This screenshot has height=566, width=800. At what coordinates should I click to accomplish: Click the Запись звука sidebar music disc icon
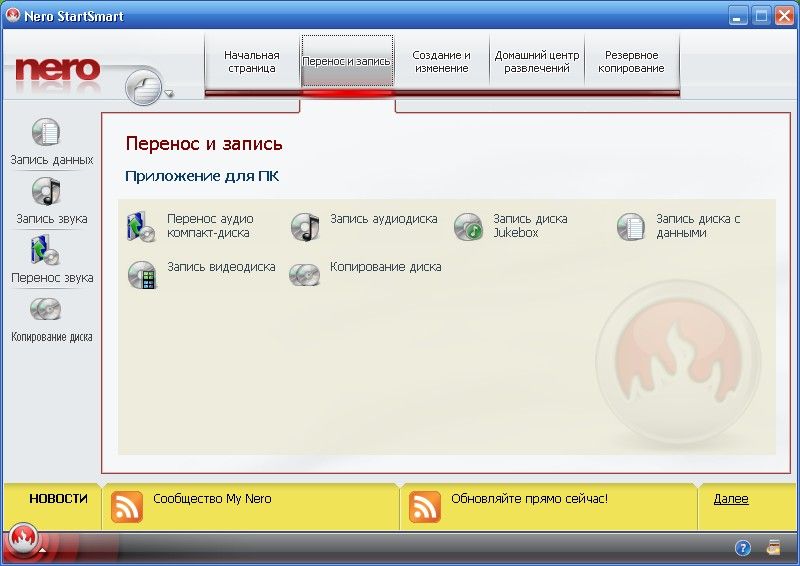pyautogui.click(x=46, y=191)
